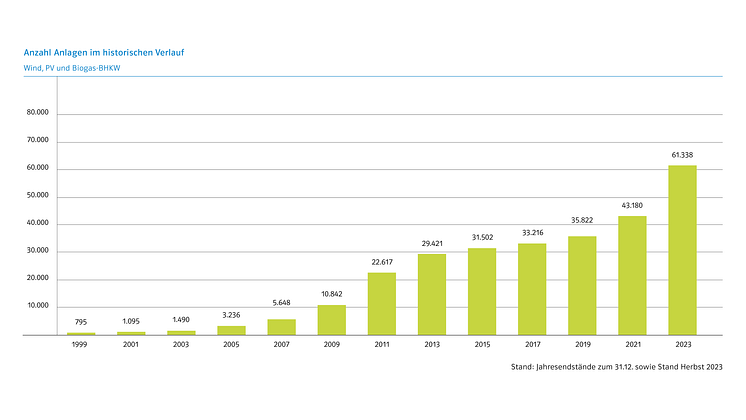Click the 2019 bar
Viewport: 746px width, 420px height.
pyautogui.click(x=582, y=286)
